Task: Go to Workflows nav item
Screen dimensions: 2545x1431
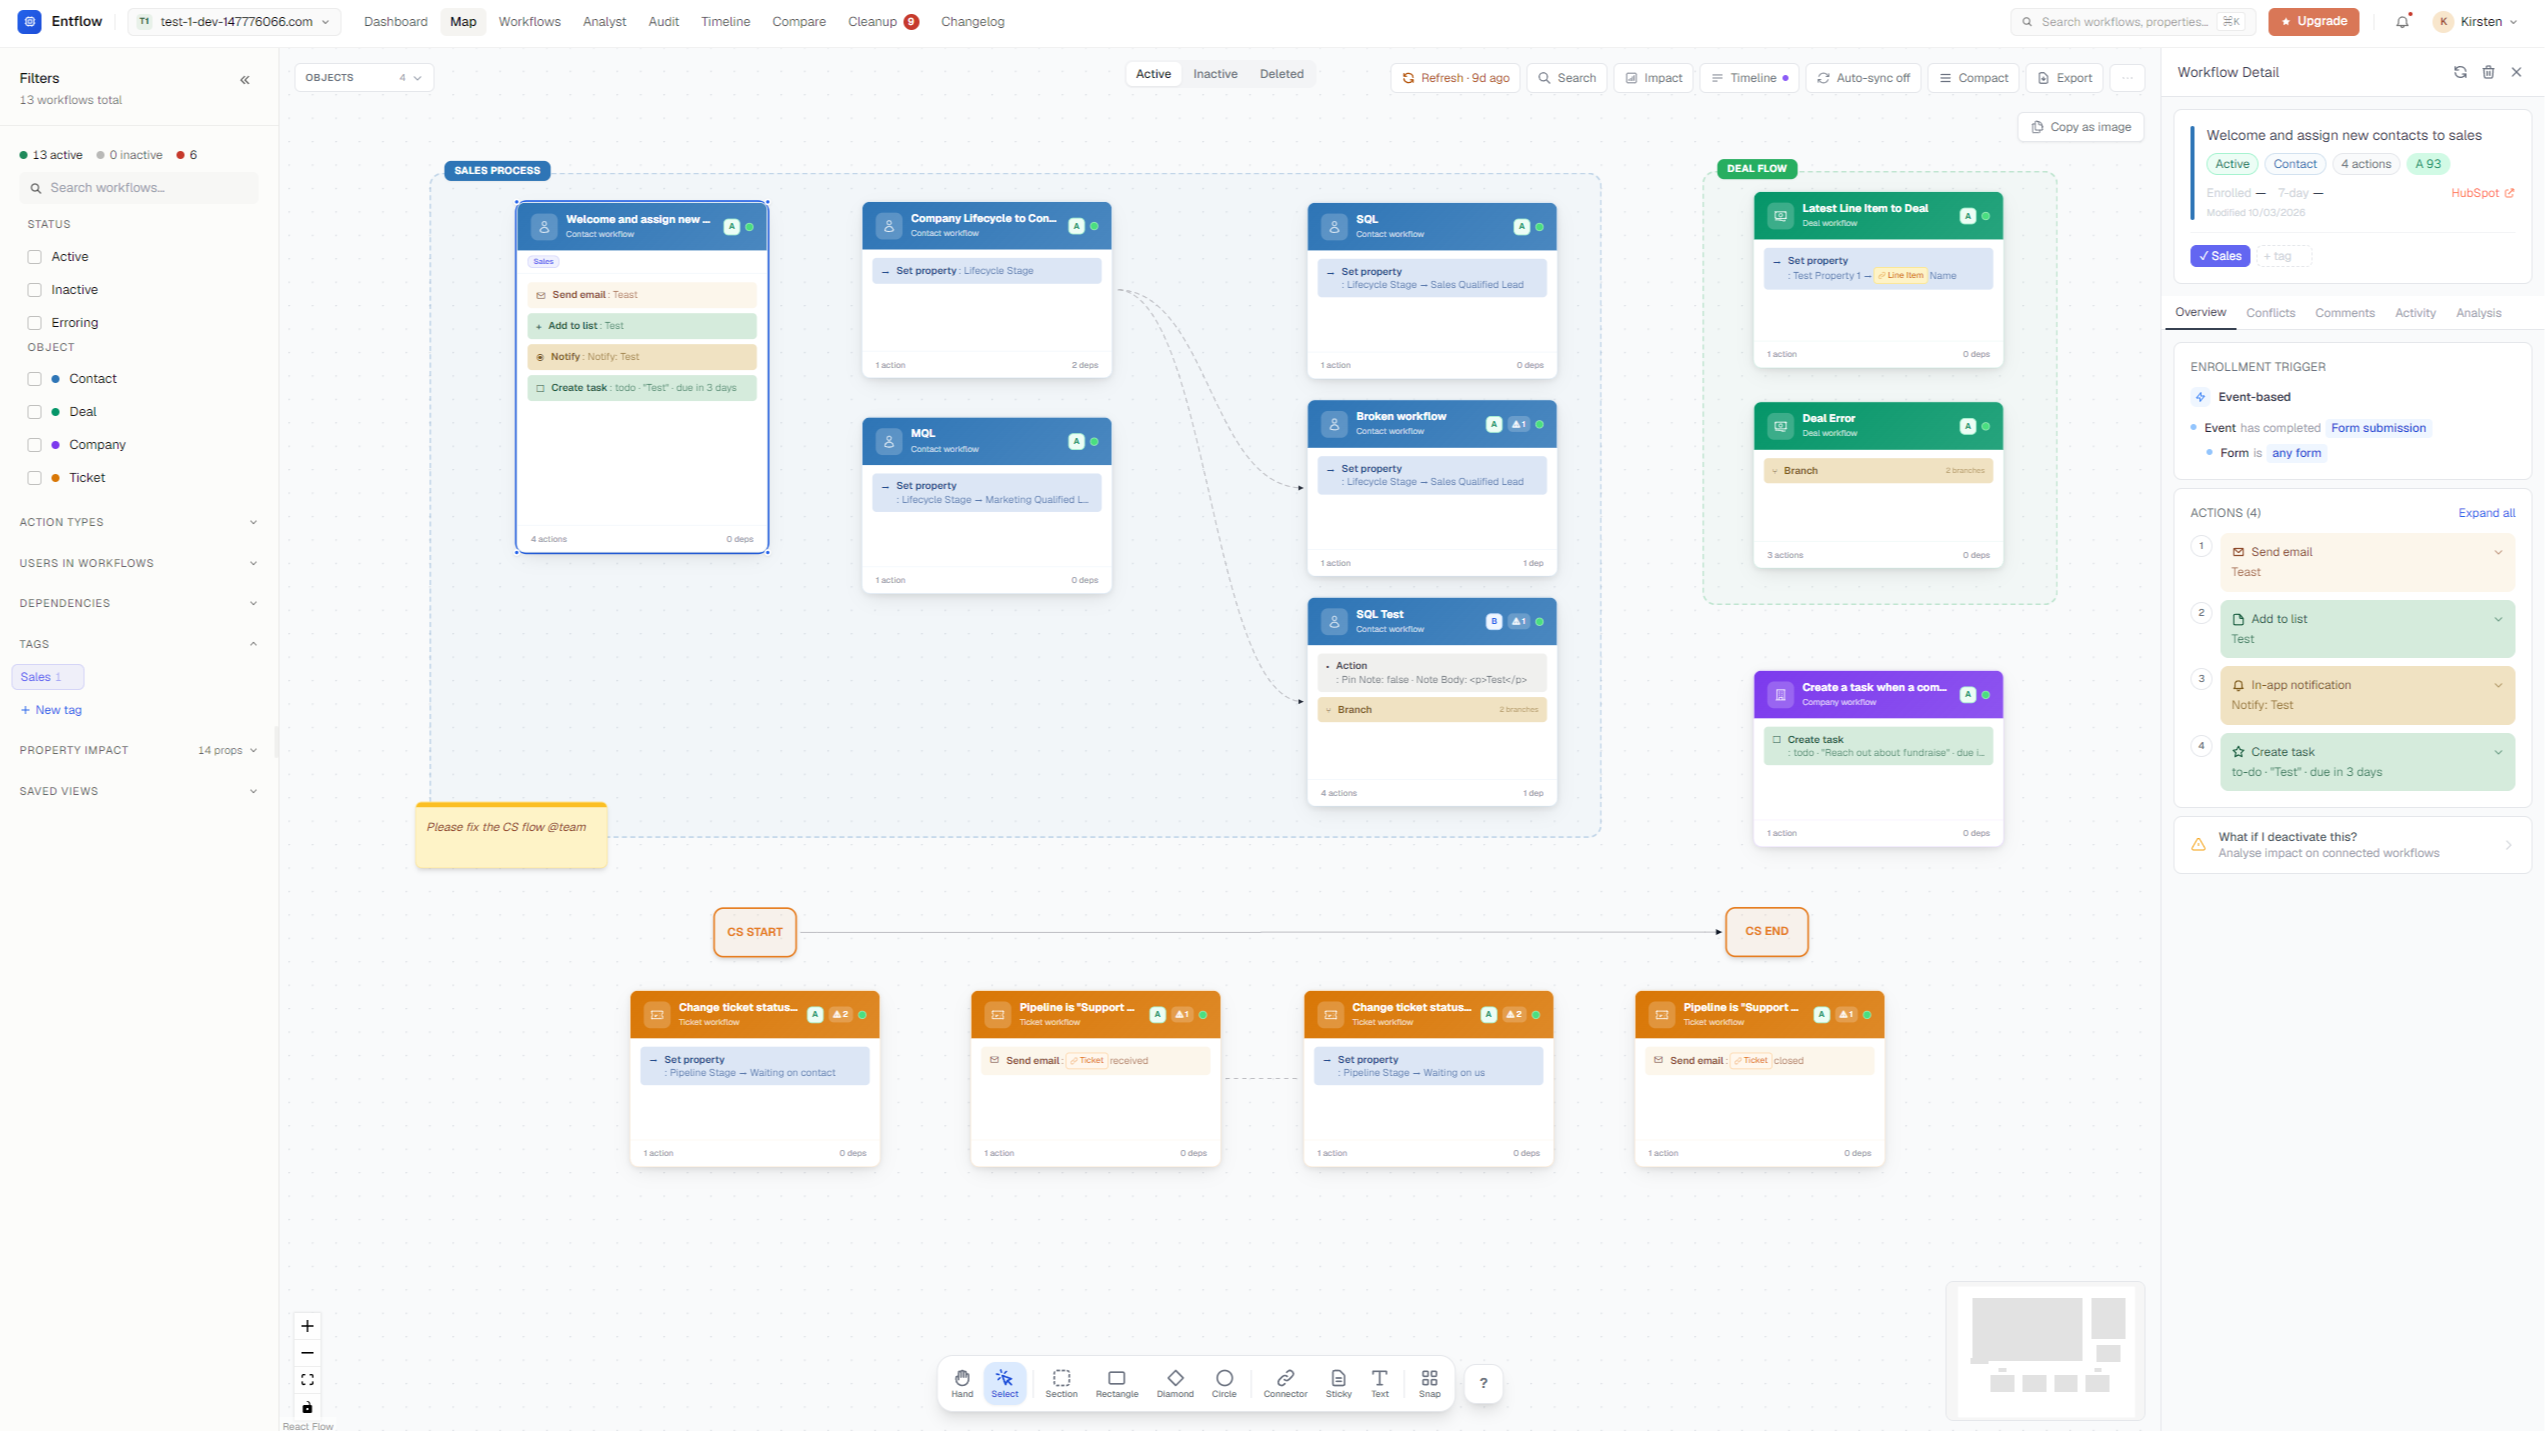Action: click(x=529, y=22)
